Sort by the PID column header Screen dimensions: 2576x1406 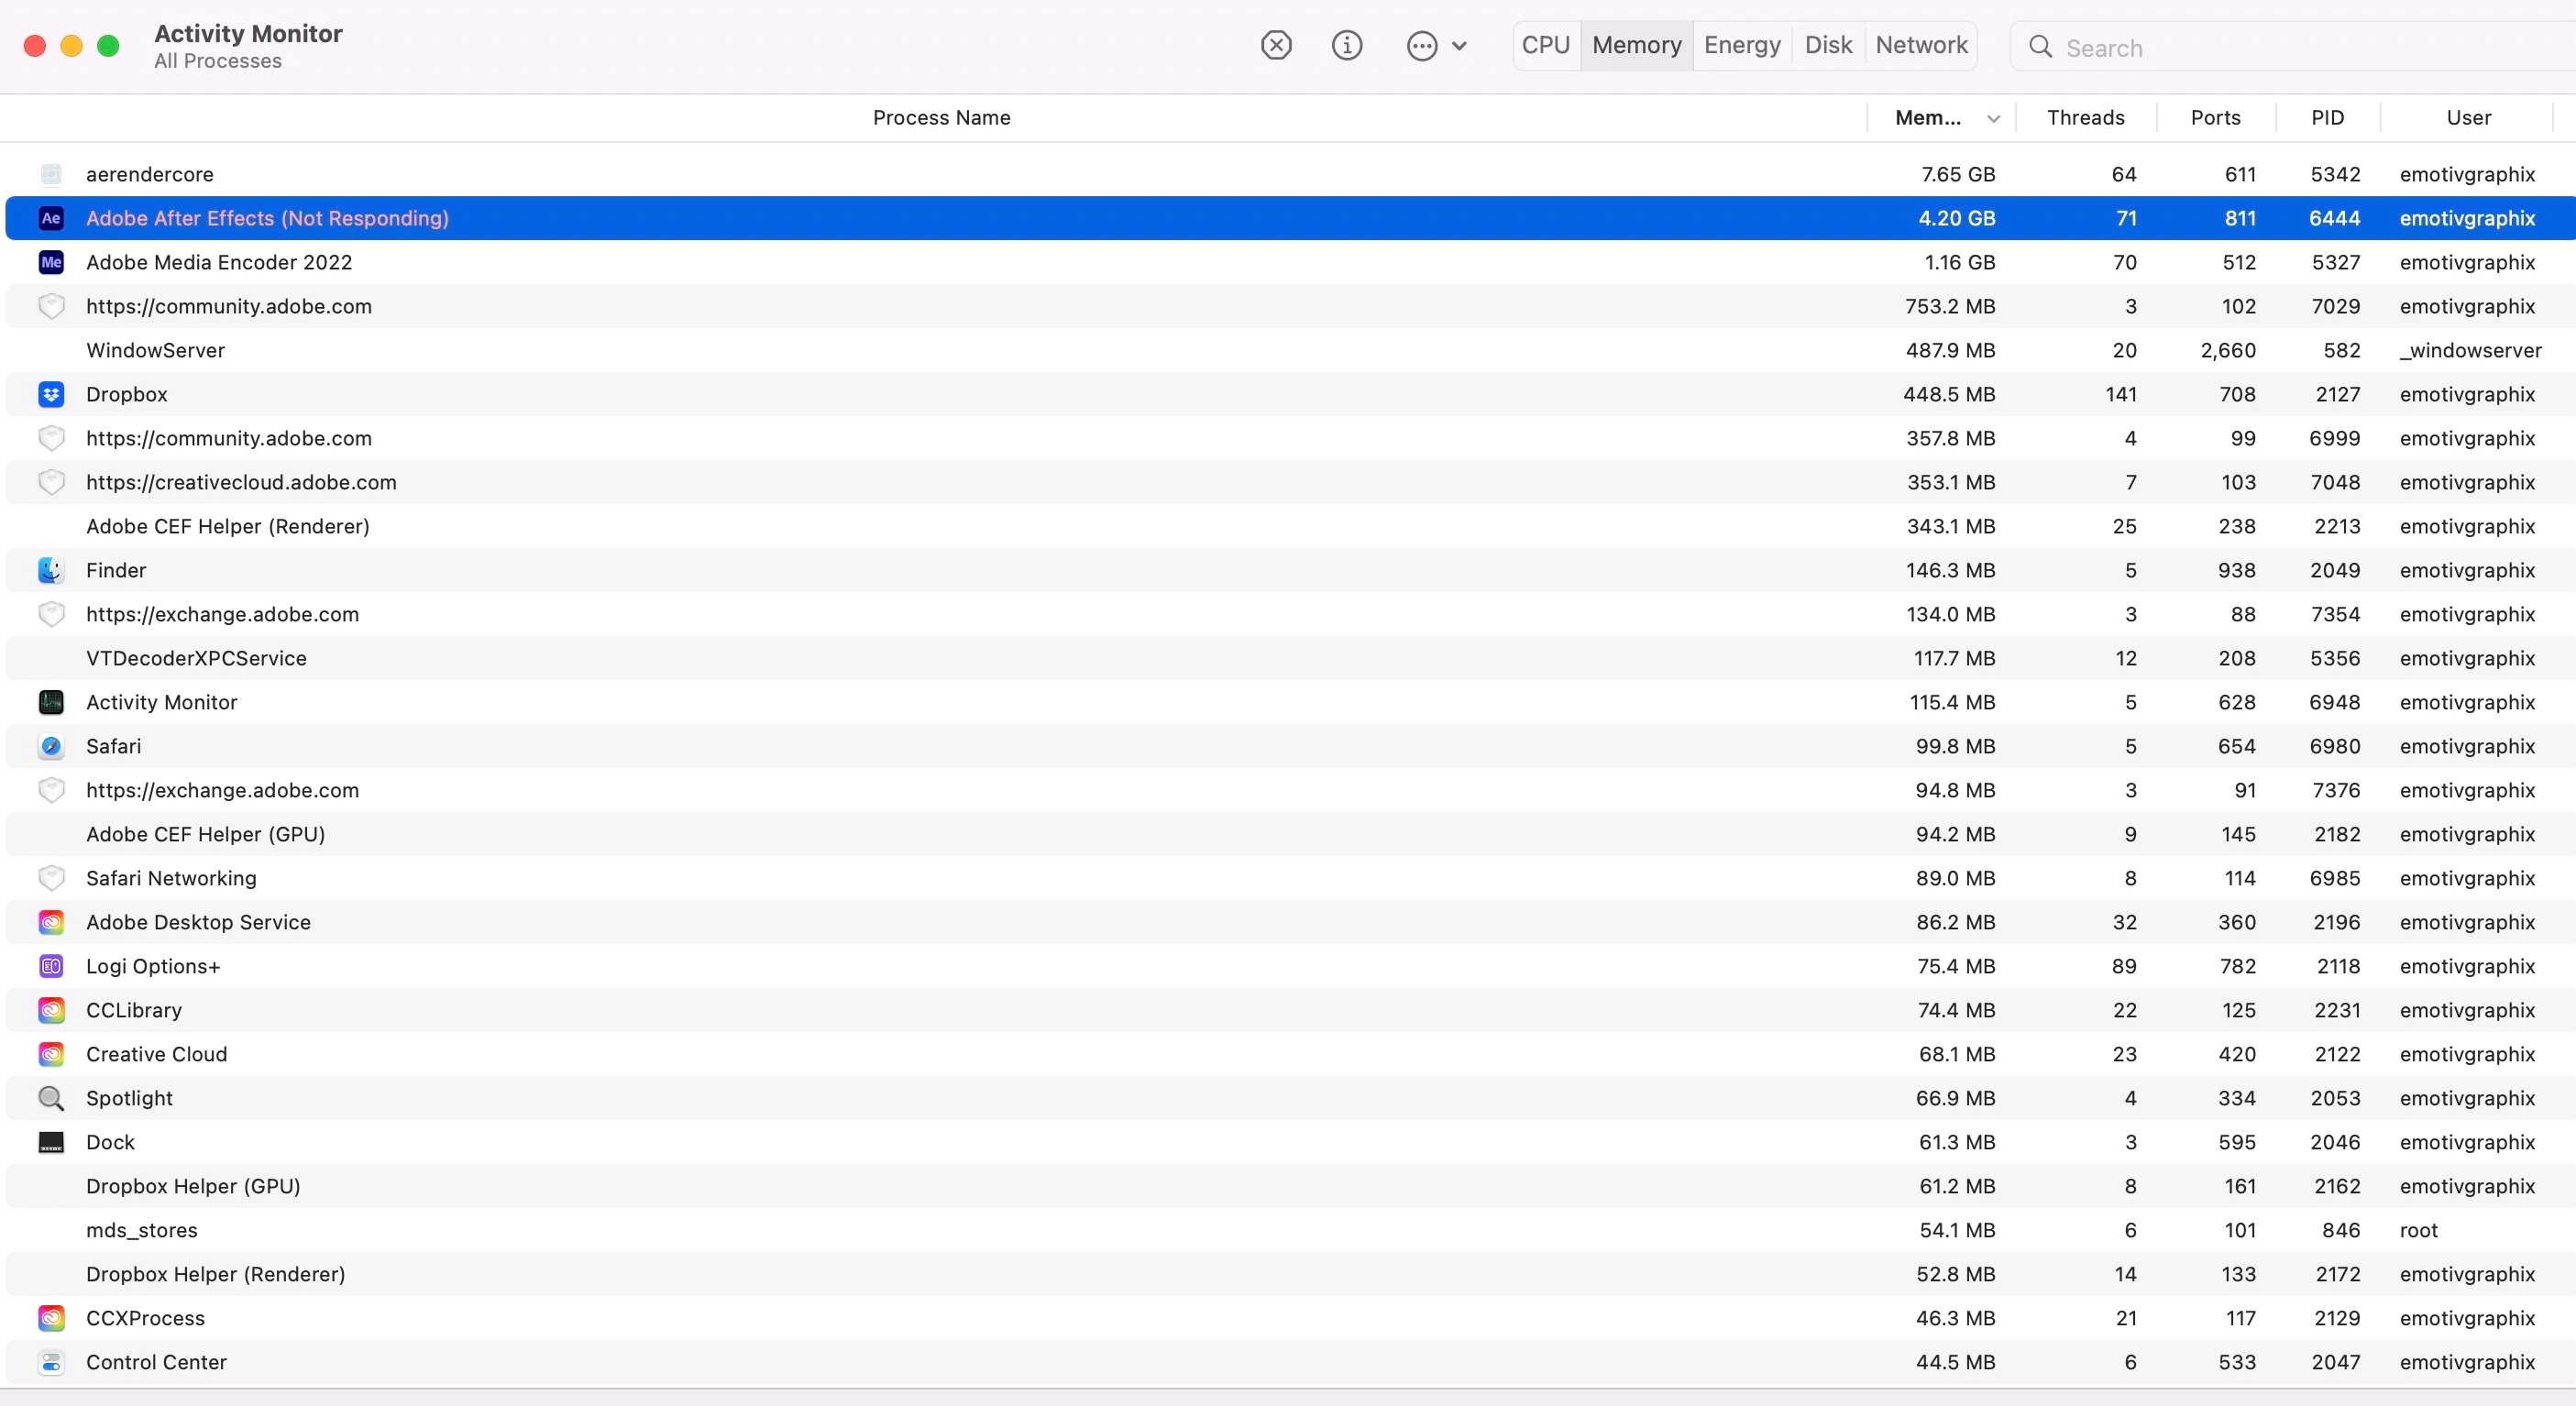[2327, 118]
